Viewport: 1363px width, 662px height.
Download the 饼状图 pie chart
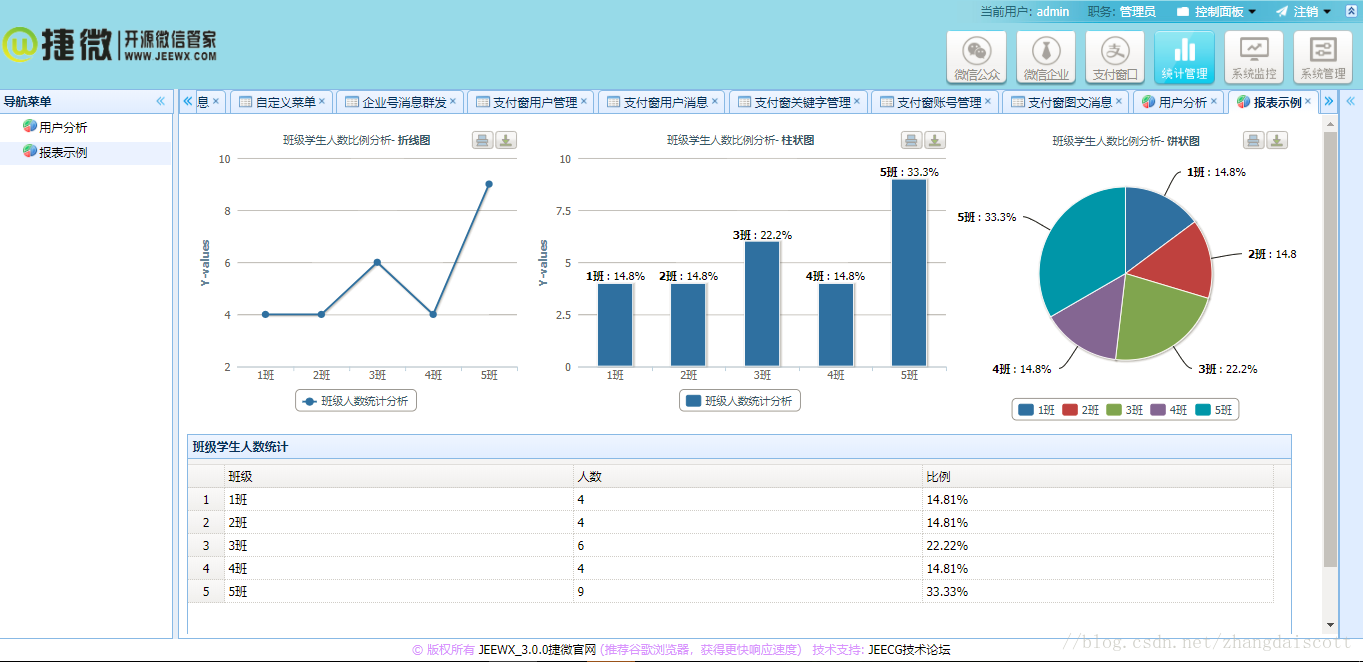(x=1277, y=140)
